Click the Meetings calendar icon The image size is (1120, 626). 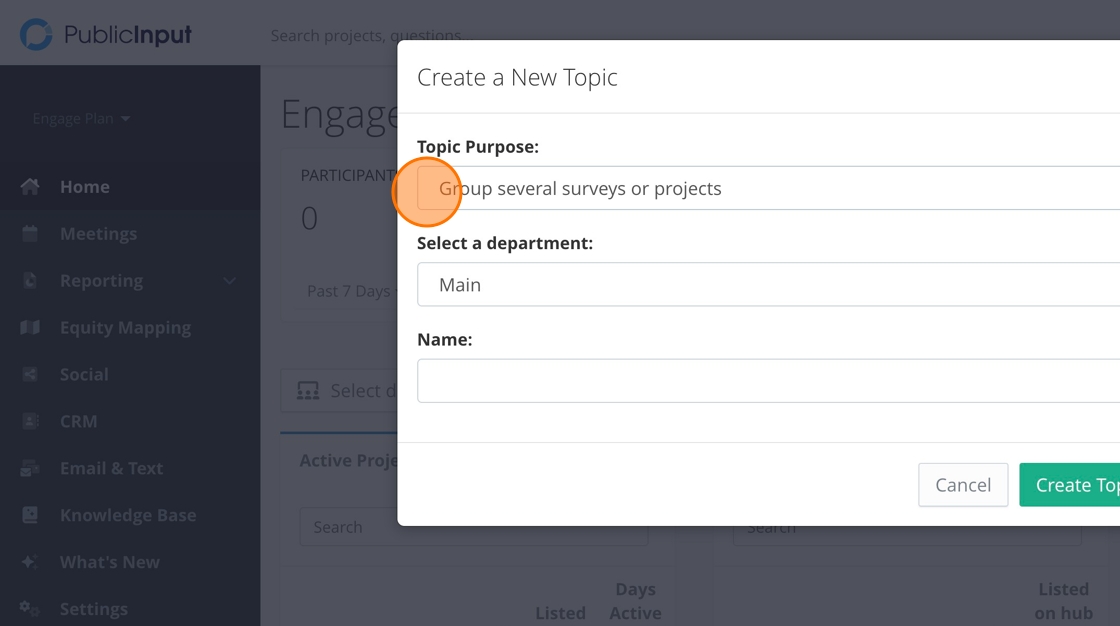coord(30,234)
